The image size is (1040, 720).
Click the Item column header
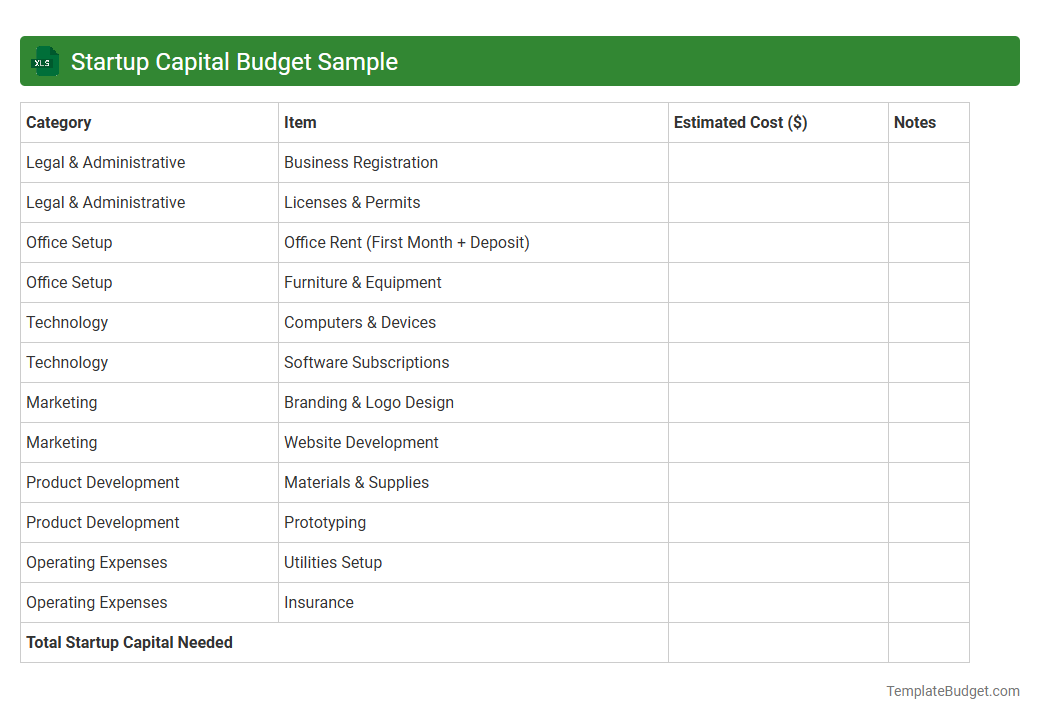(301, 122)
